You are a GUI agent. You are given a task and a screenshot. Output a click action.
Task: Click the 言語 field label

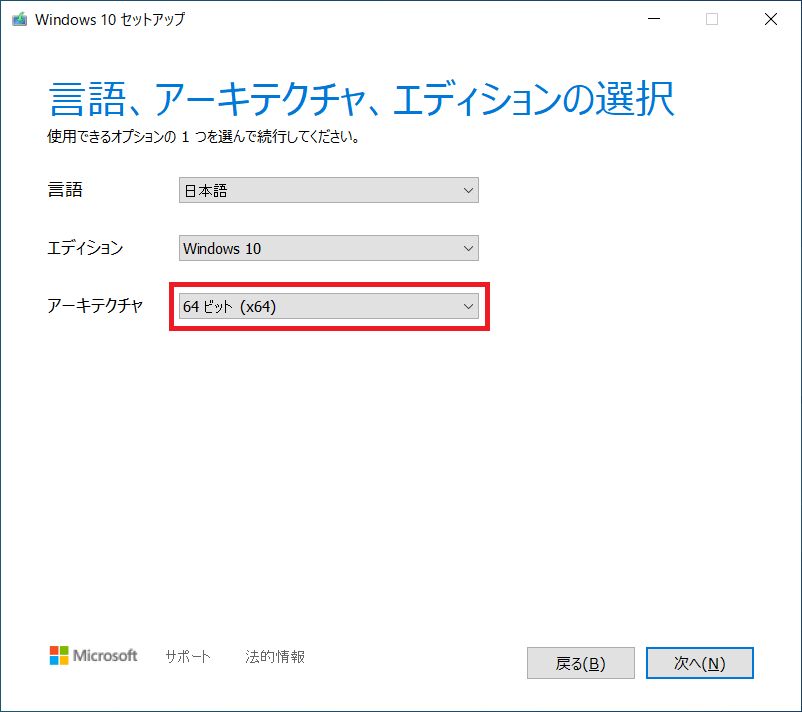pyautogui.click(x=65, y=190)
